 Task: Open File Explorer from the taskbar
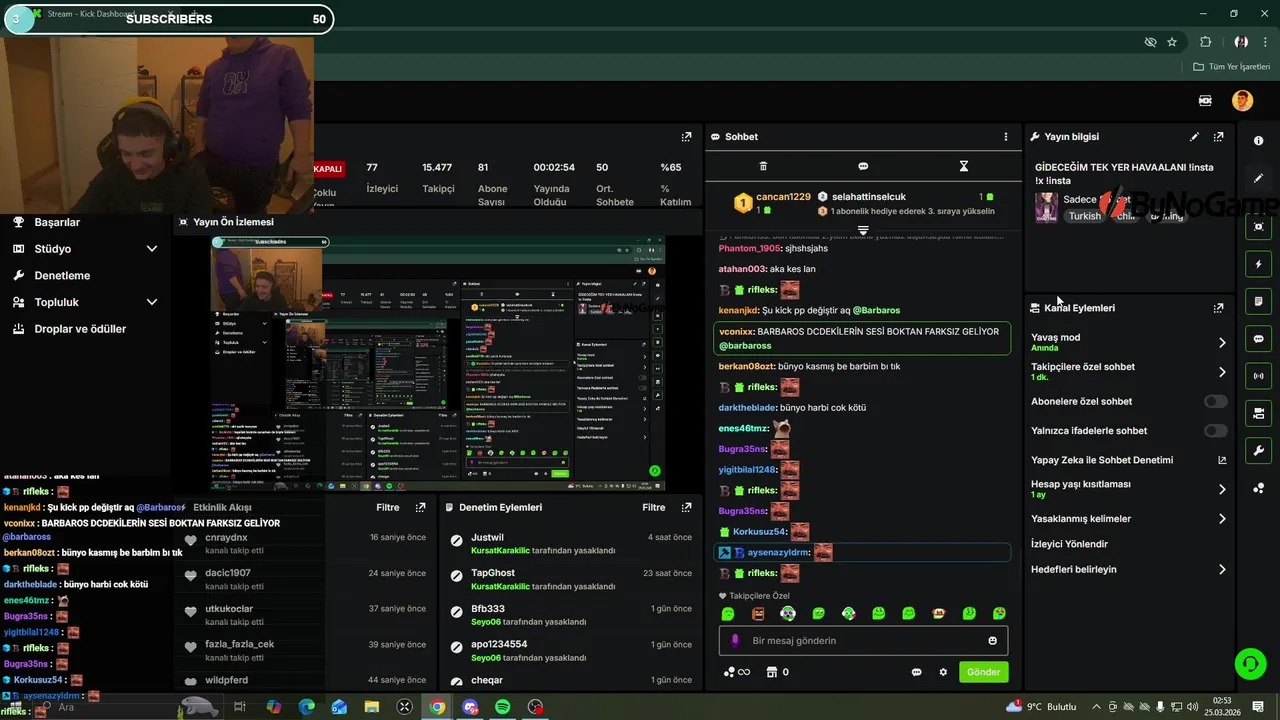pyautogui.click(x=372, y=707)
